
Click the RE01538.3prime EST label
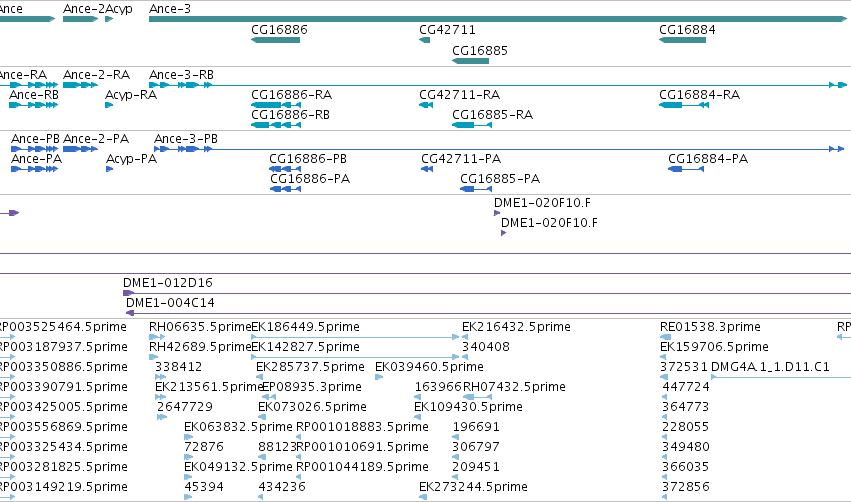pyautogui.click(x=710, y=327)
